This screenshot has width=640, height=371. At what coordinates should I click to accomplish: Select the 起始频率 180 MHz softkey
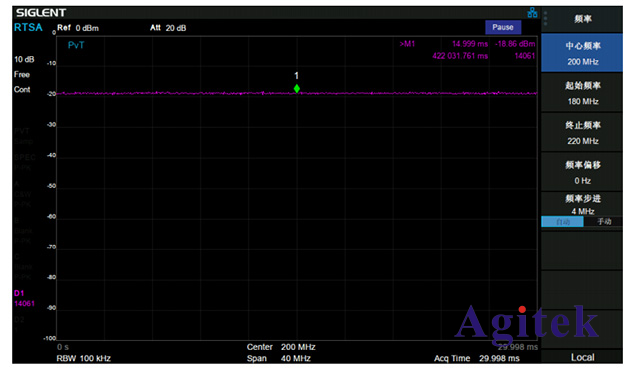click(x=582, y=93)
